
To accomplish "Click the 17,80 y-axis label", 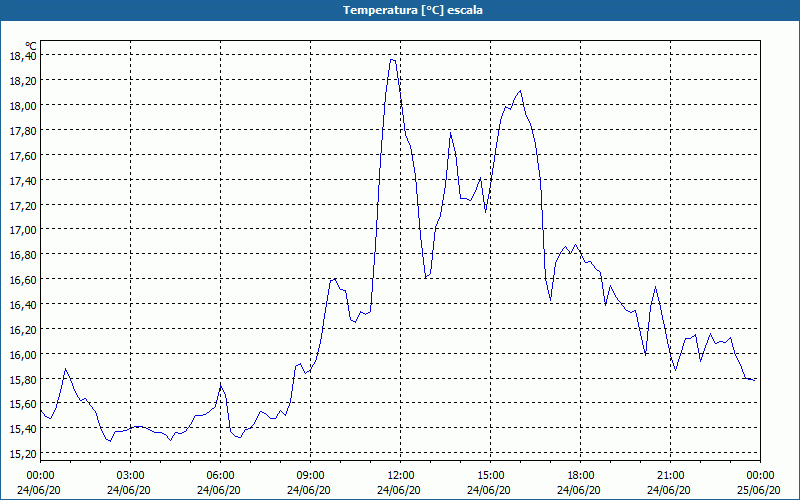I will click(x=23, y=131).
